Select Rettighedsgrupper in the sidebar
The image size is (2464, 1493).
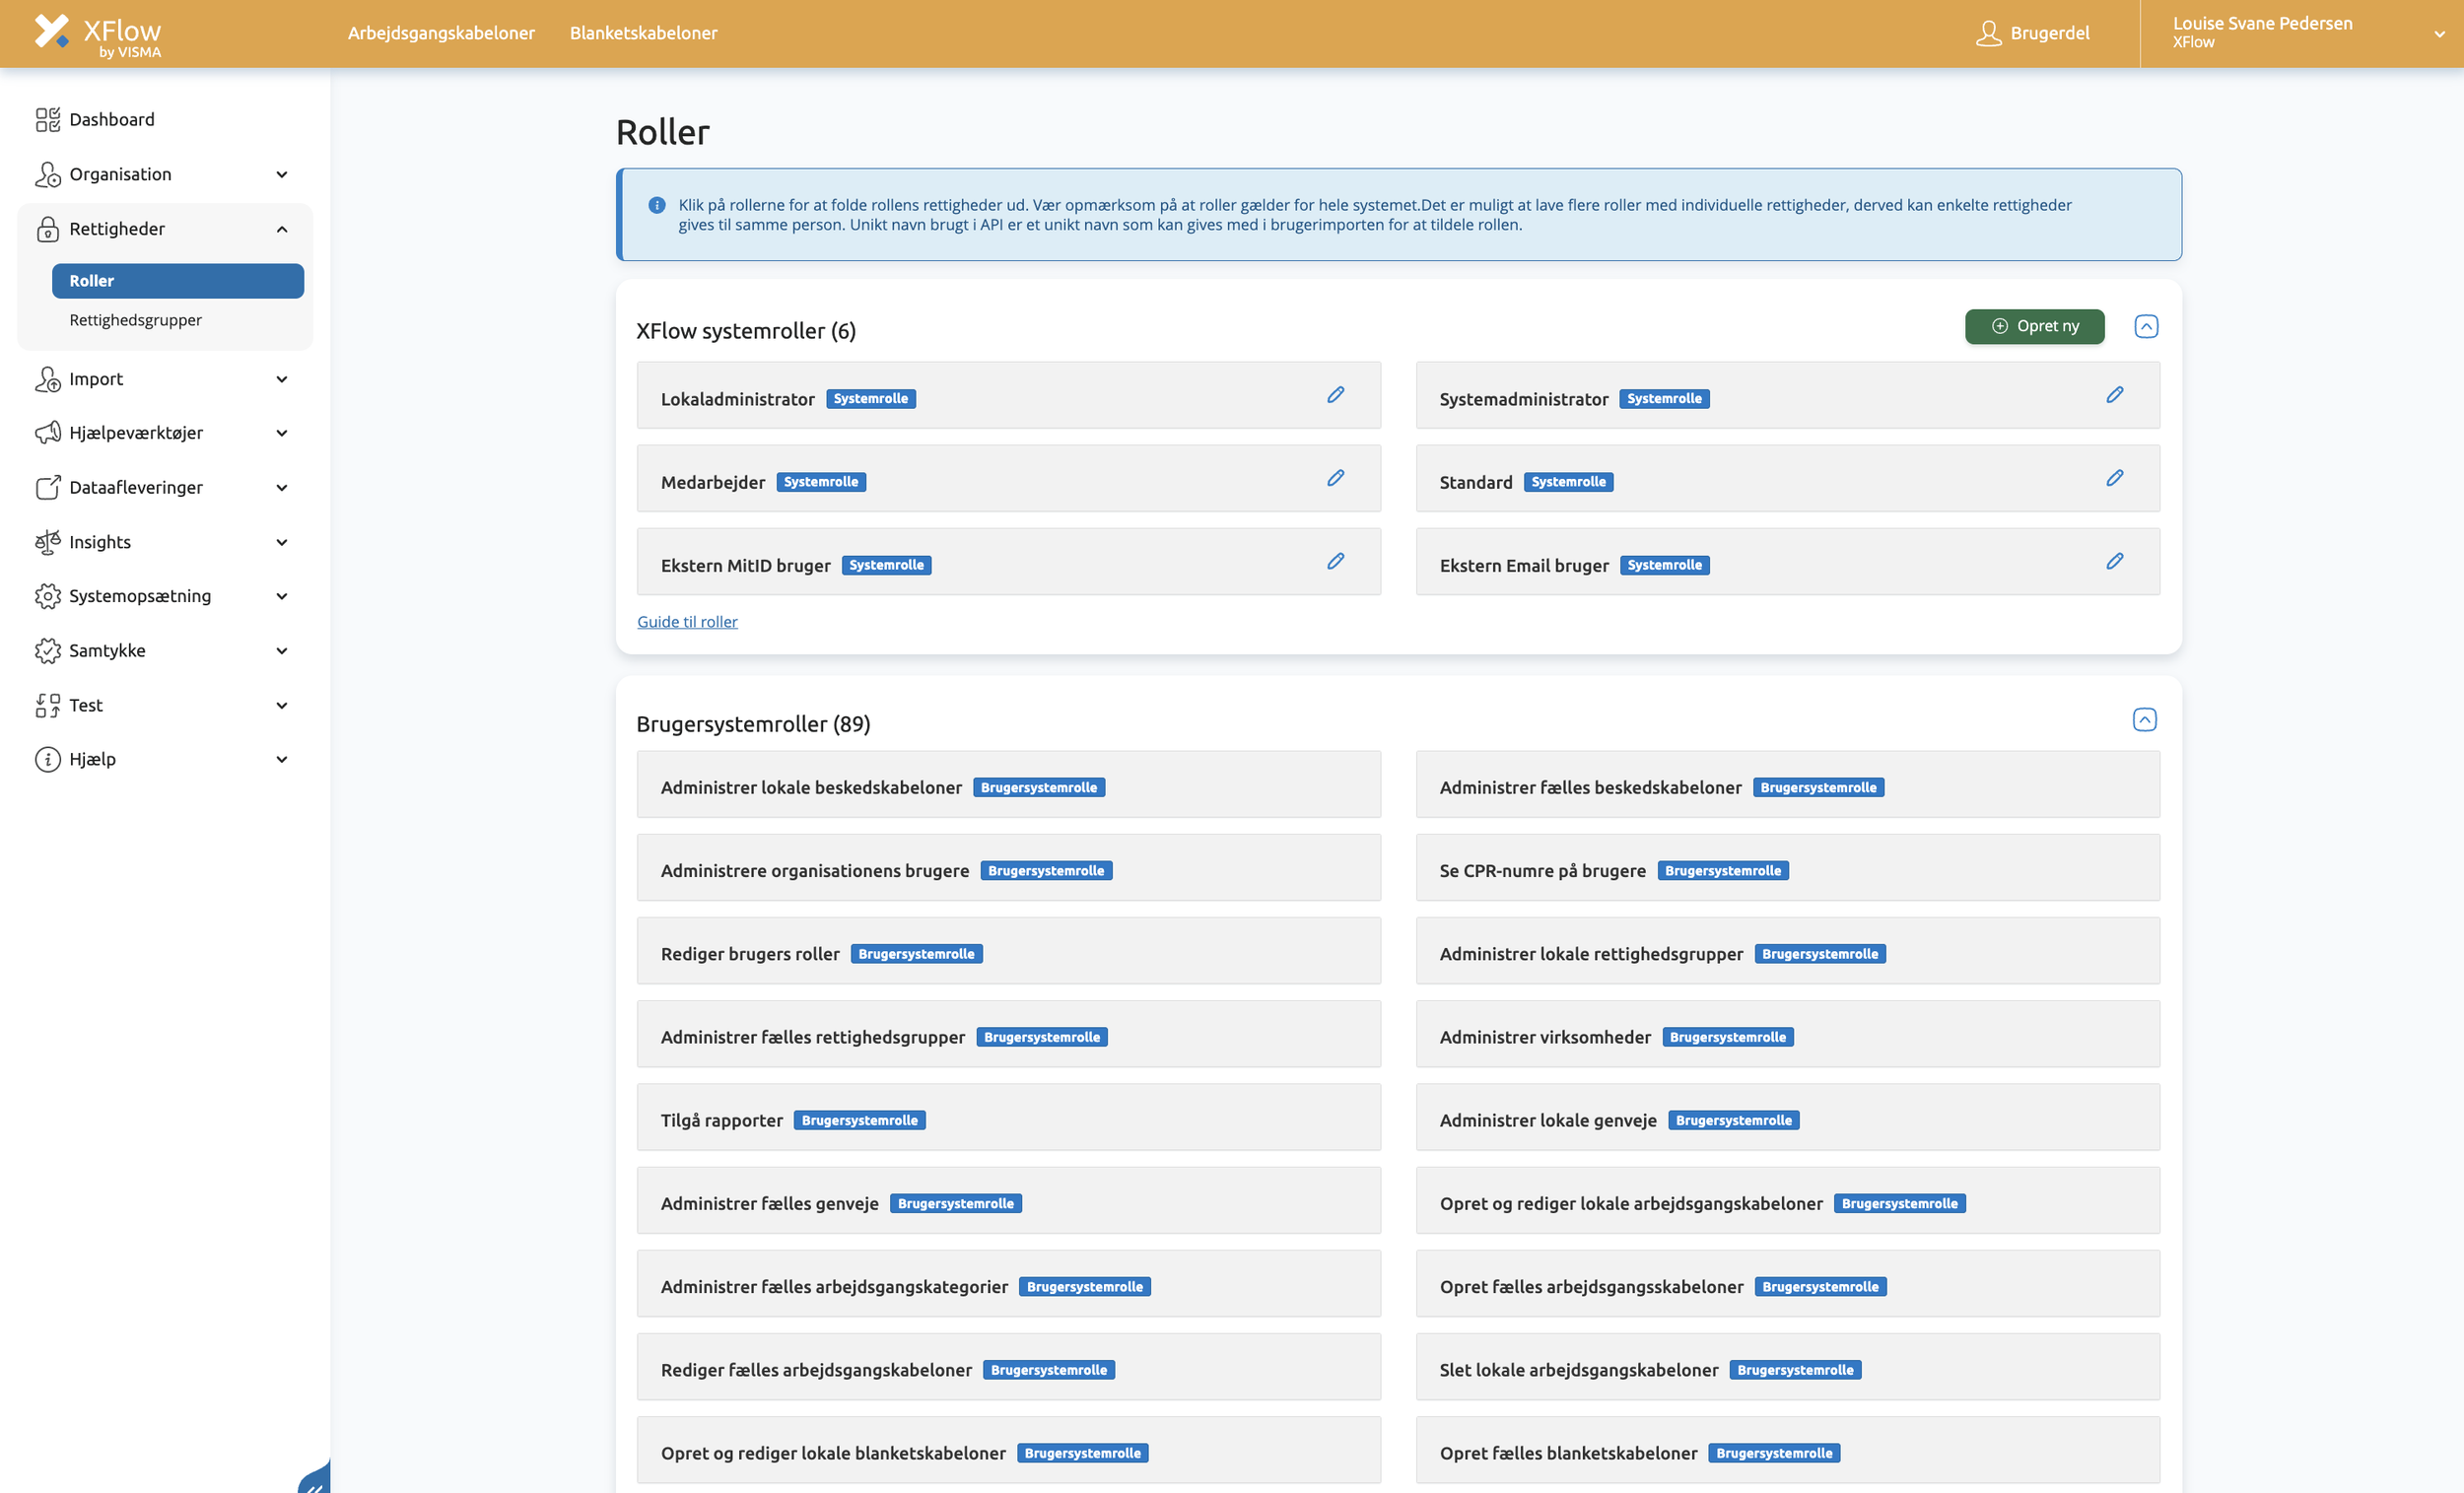click(135, 320)
